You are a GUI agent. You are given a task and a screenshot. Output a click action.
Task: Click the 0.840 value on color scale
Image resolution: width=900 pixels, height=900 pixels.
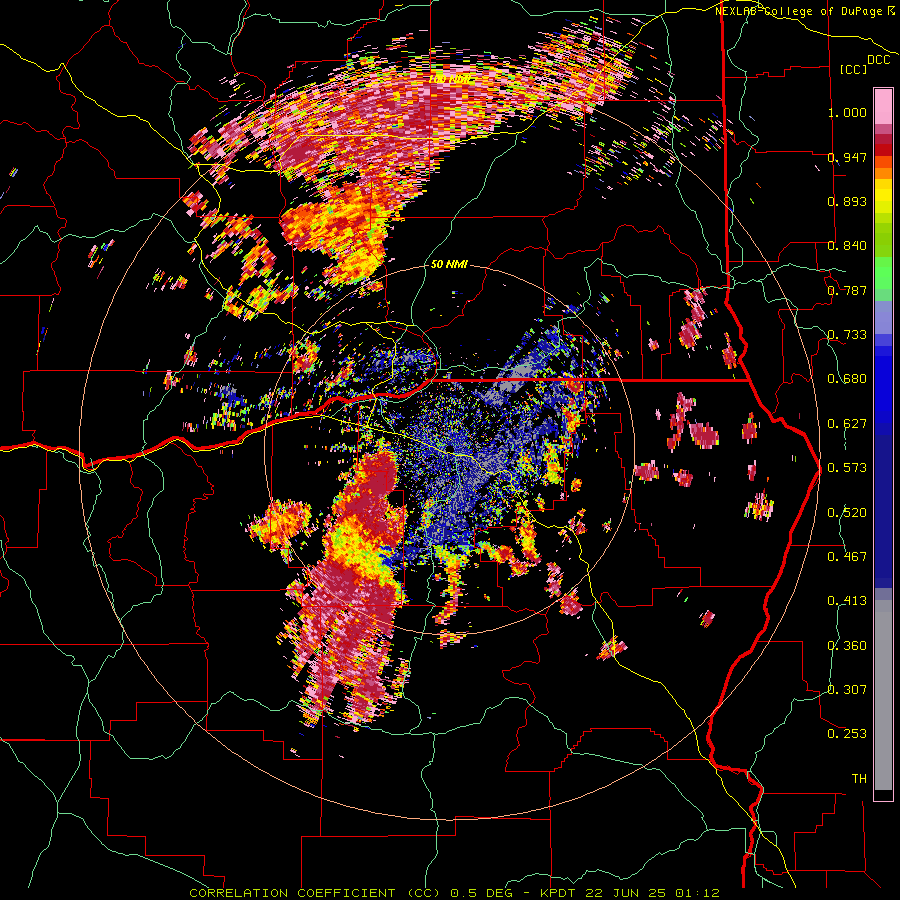click(x=847, y=246)
